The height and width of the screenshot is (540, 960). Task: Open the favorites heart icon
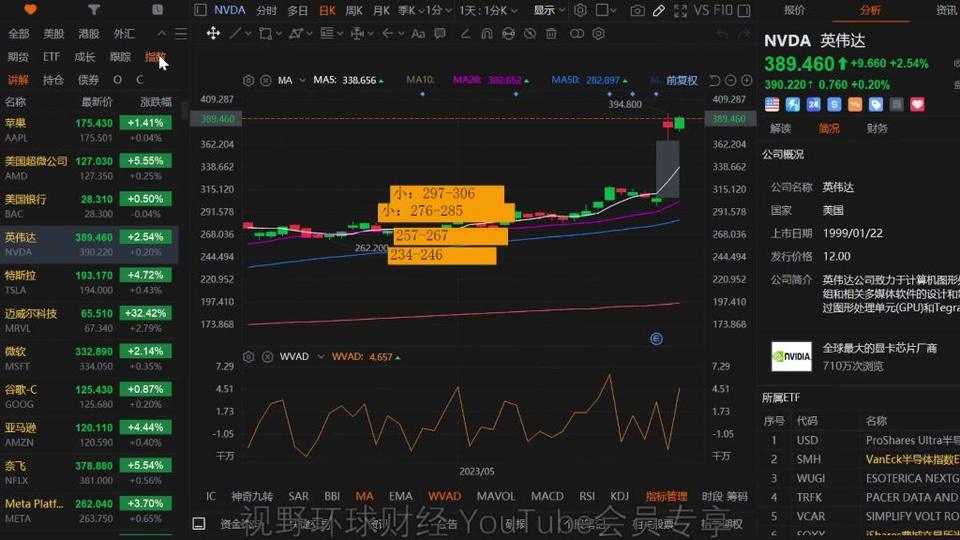click(30, 10)
